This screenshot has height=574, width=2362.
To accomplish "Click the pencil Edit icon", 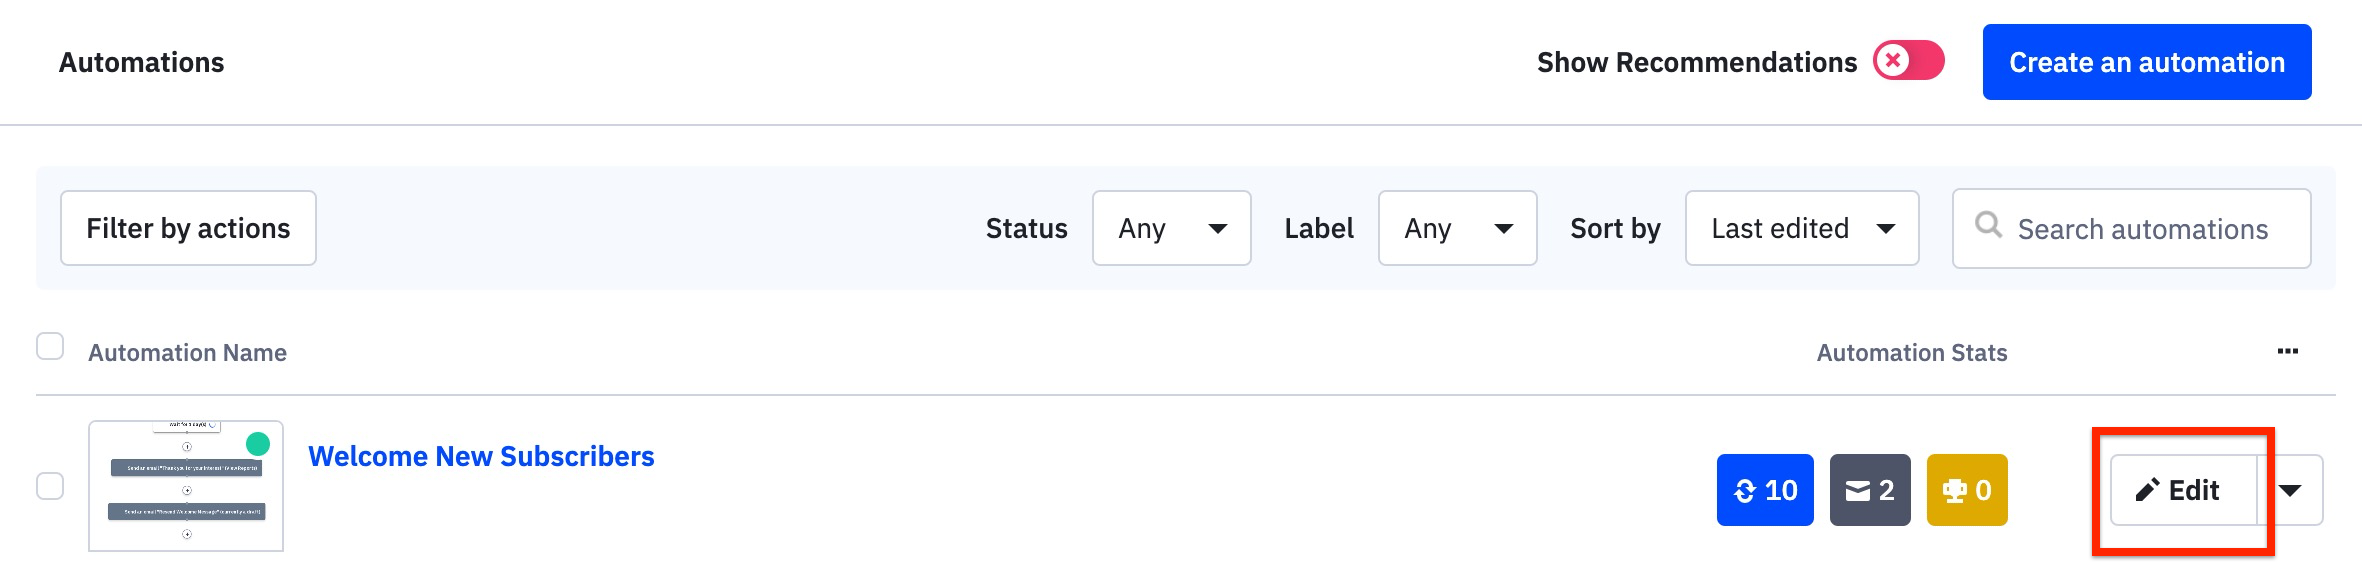I will coord(2147,490).
